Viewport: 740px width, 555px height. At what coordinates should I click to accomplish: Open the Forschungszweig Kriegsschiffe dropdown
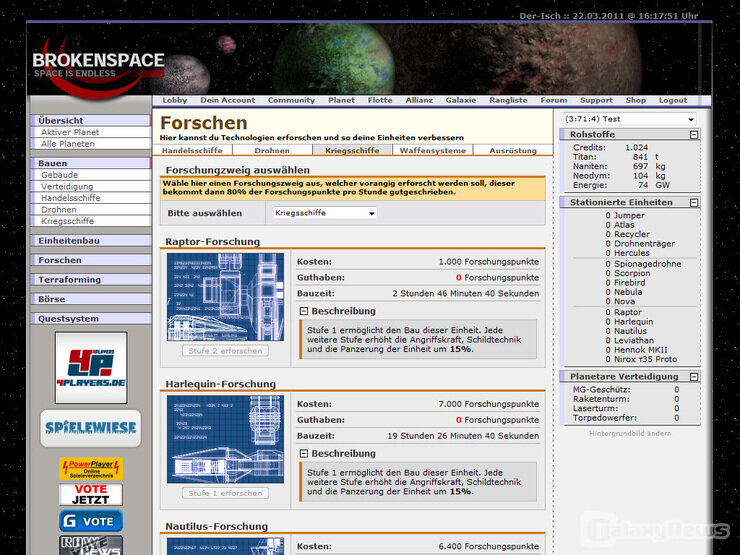point(325,213)
